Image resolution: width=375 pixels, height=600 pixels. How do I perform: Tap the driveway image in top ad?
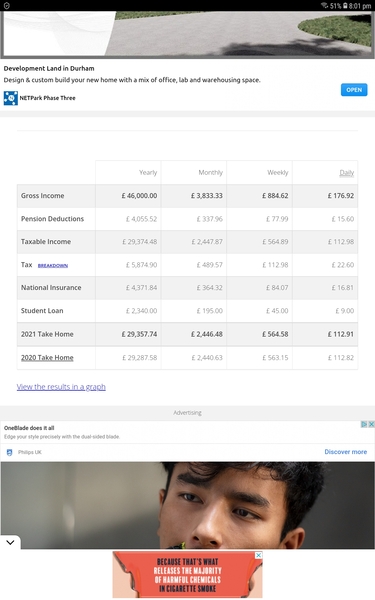[x=188, y=34]
